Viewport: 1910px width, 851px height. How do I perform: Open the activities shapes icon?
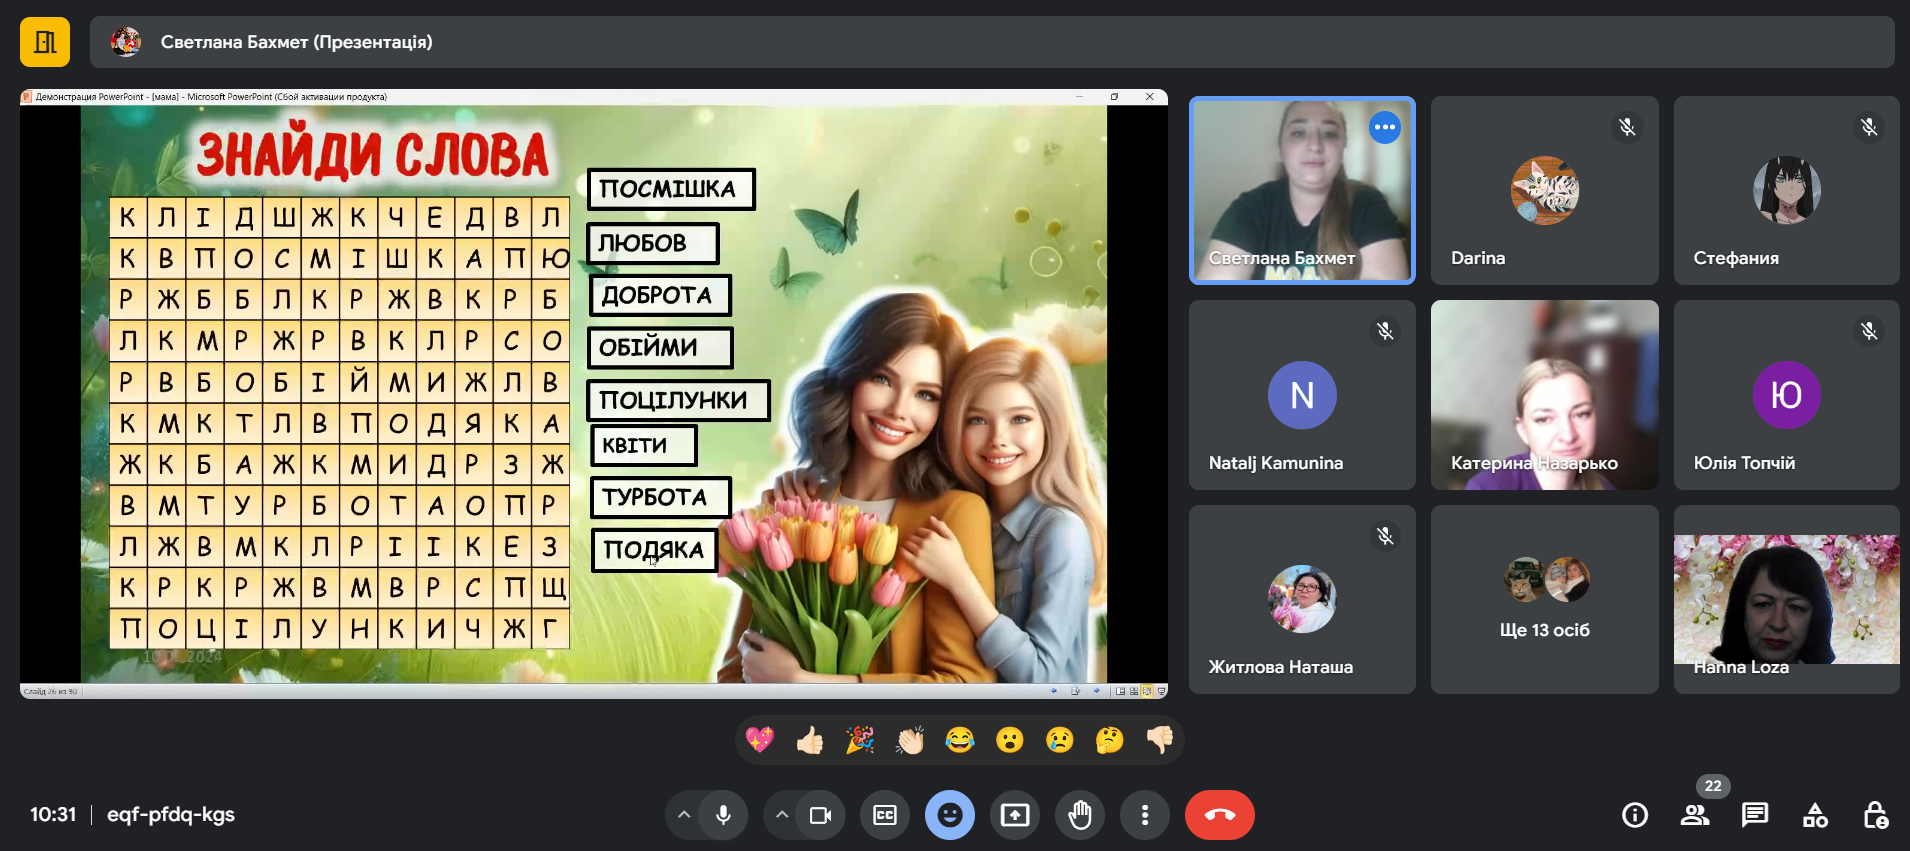tap(1815, 815)
